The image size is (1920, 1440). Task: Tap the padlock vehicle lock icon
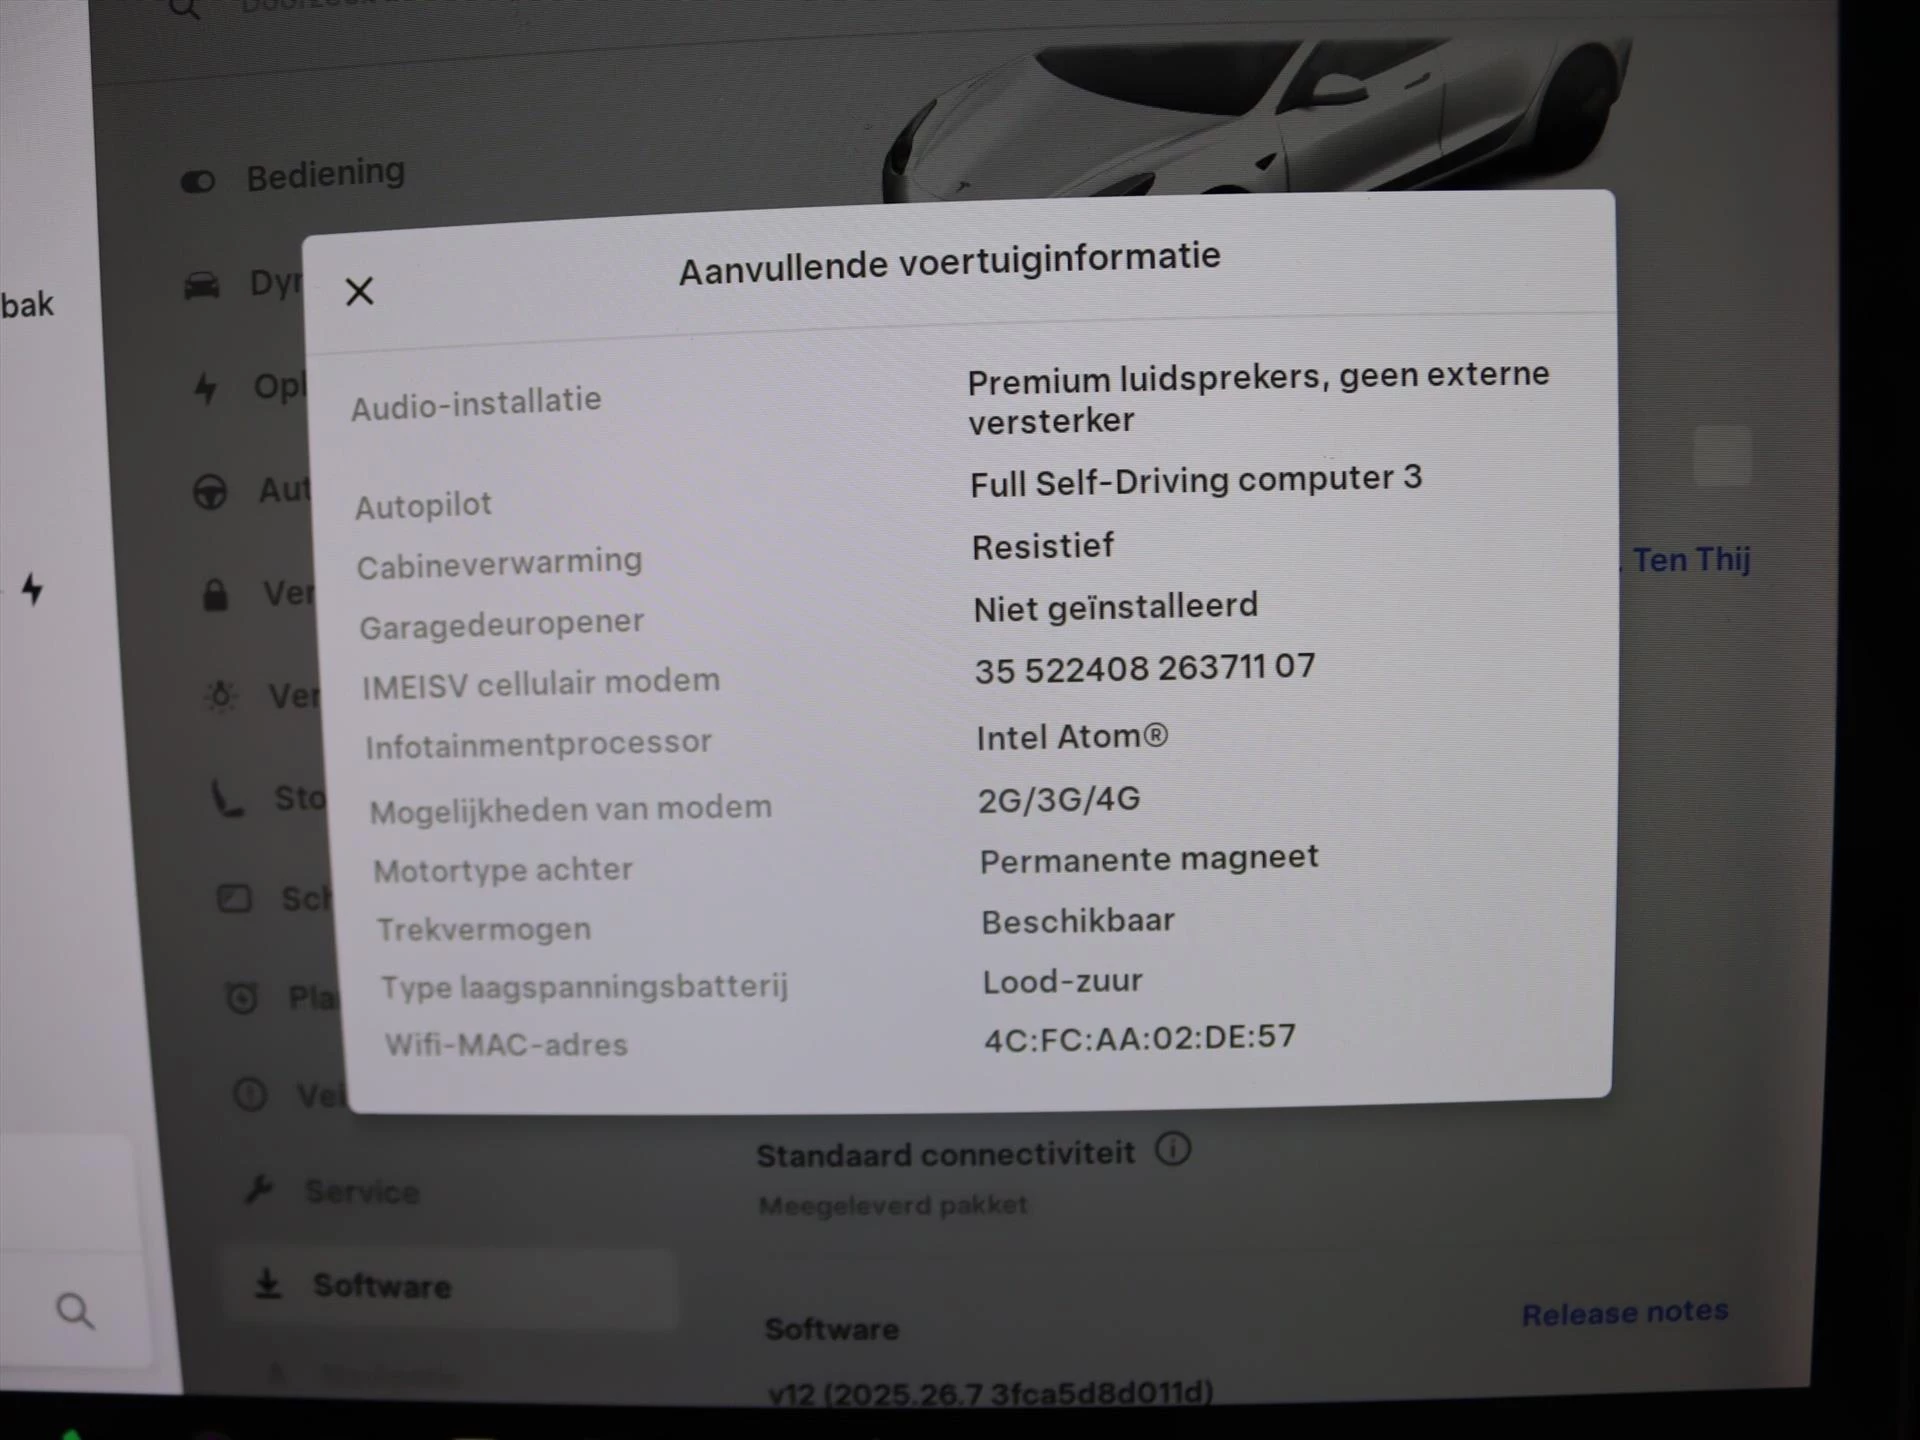pyautogui.click(x=215, y=595)
